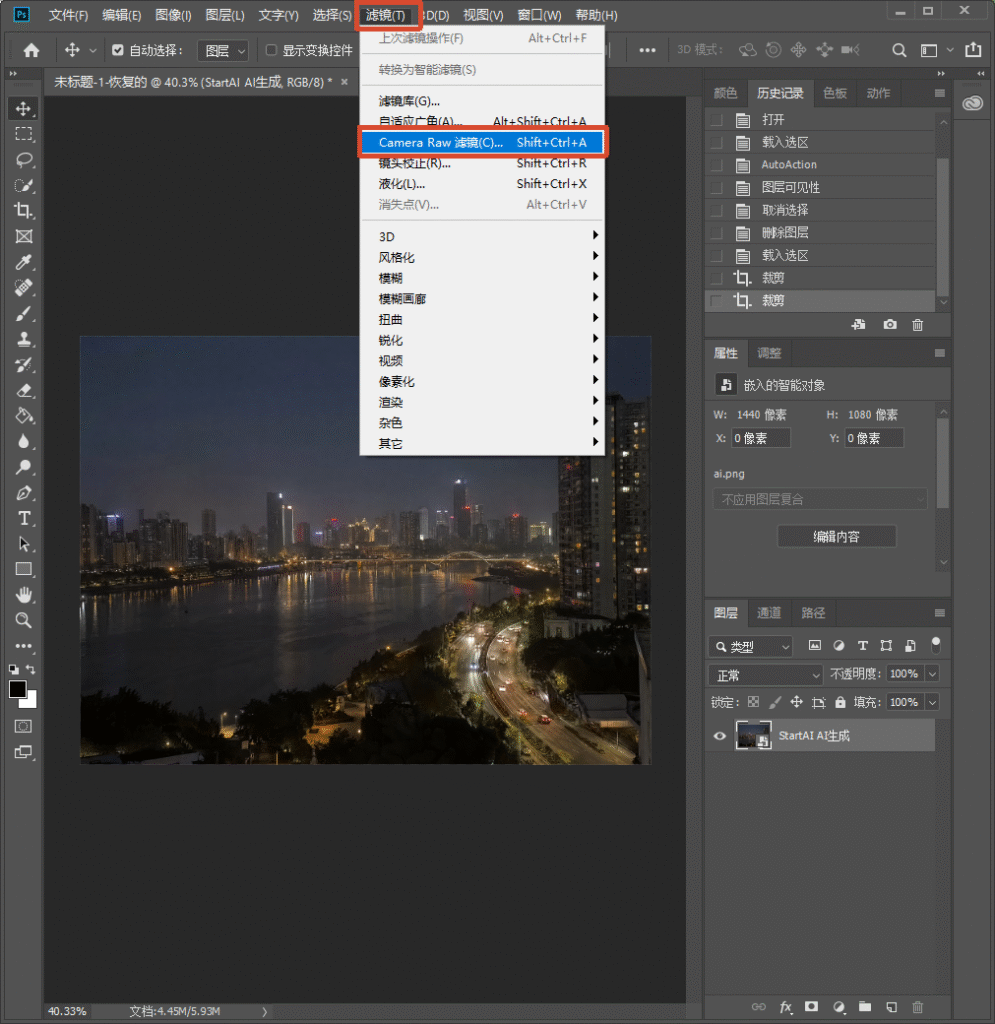The image size is (995, 1024).
Task: Select the 载入选区 history state below 删除图层
Action: point(821,255)
